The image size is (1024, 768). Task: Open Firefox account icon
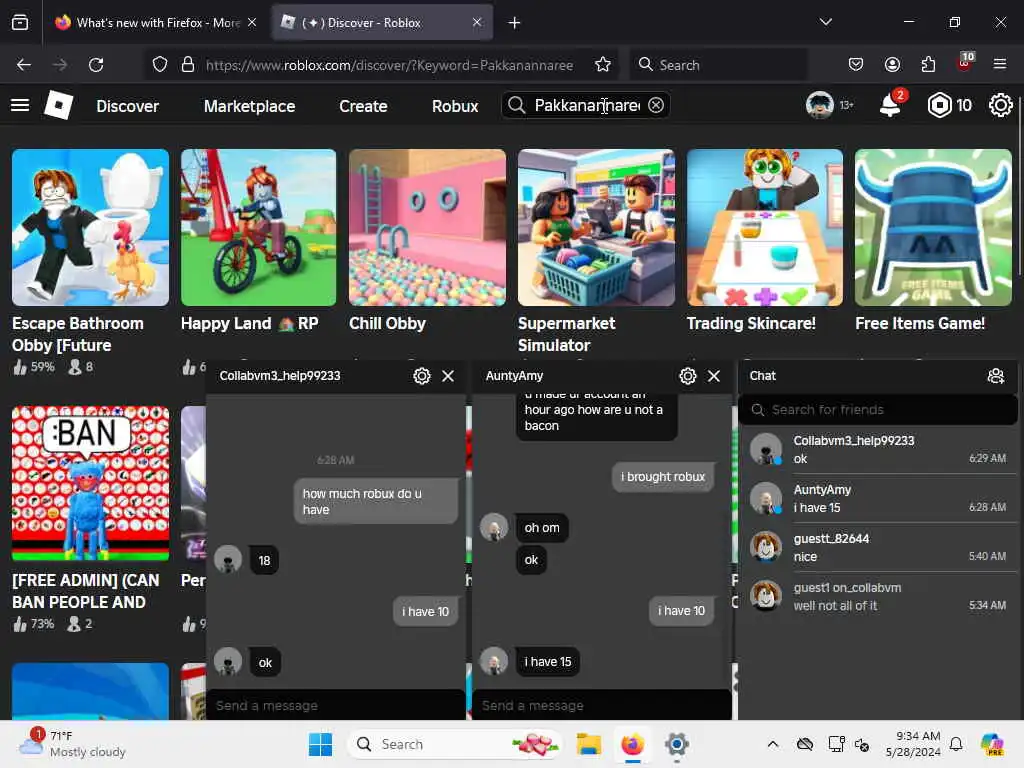(x=892, y=65)
